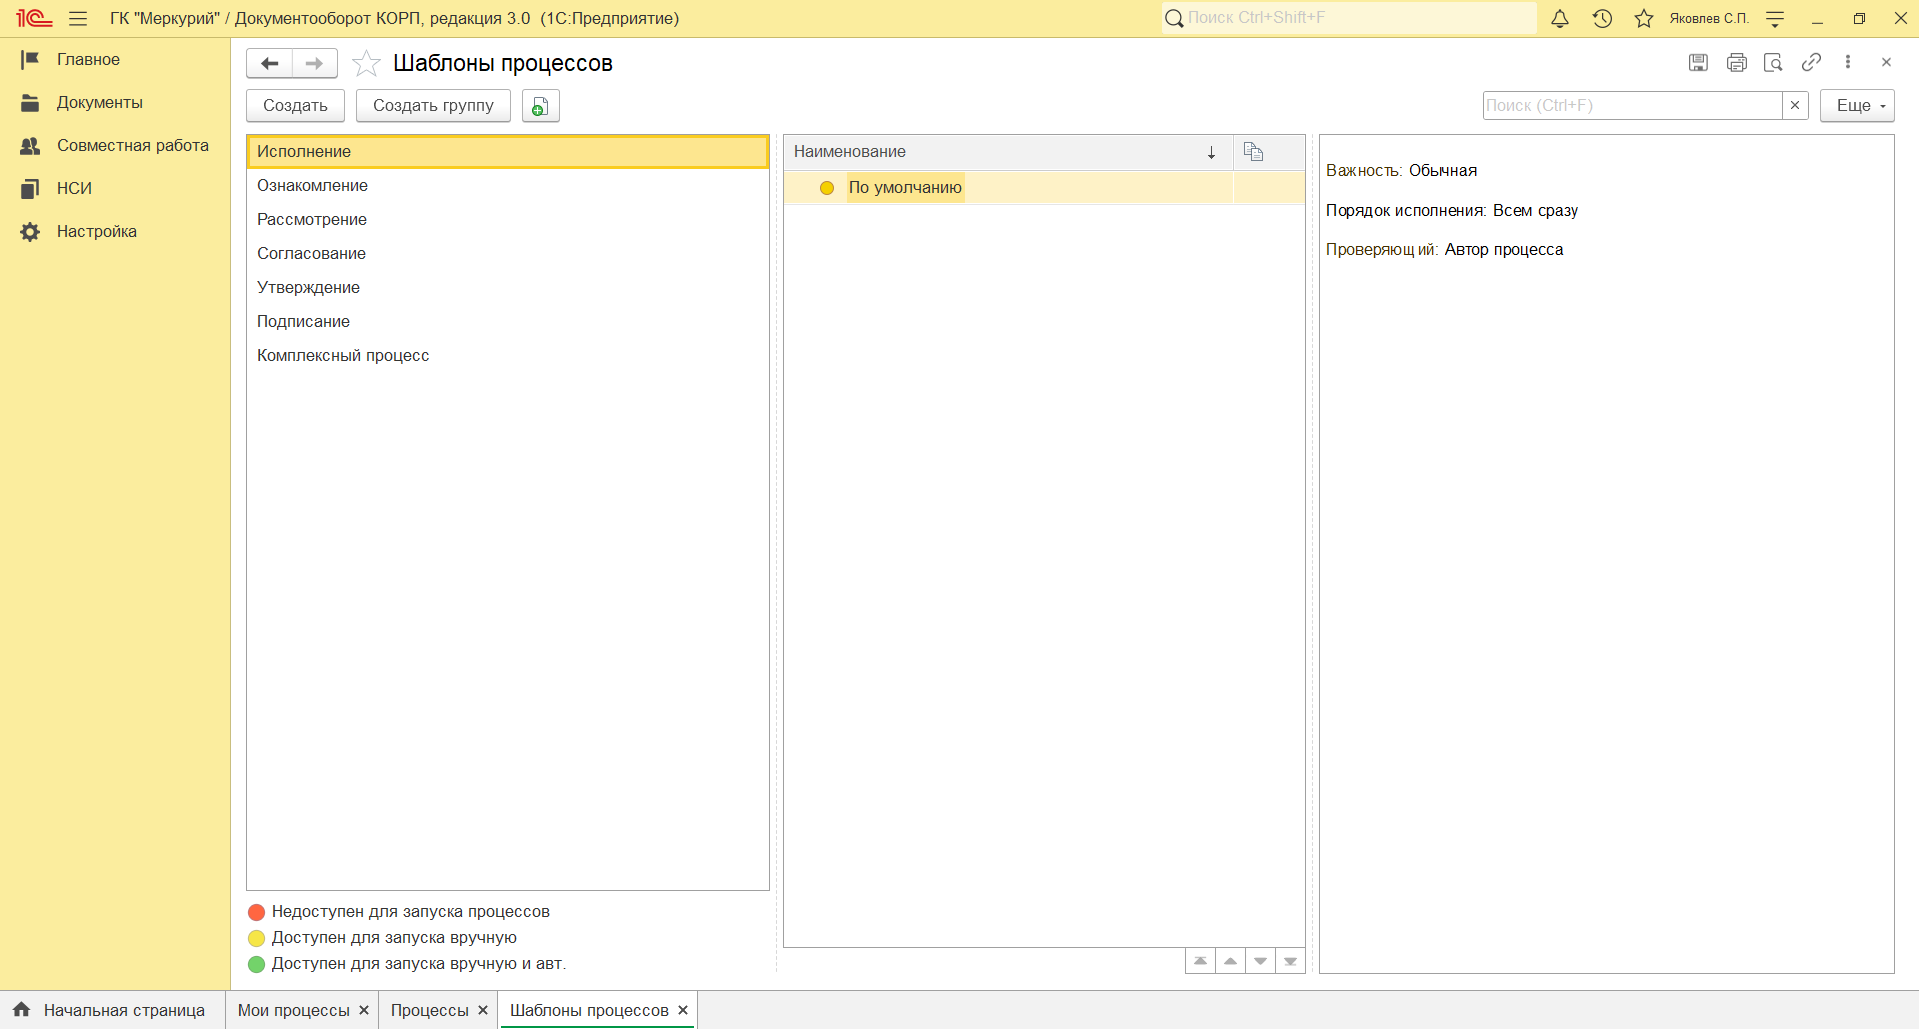This screenshot has width=1919, height=1029.
Task: Save form contents diskette icon
Action: point(1698,62)
